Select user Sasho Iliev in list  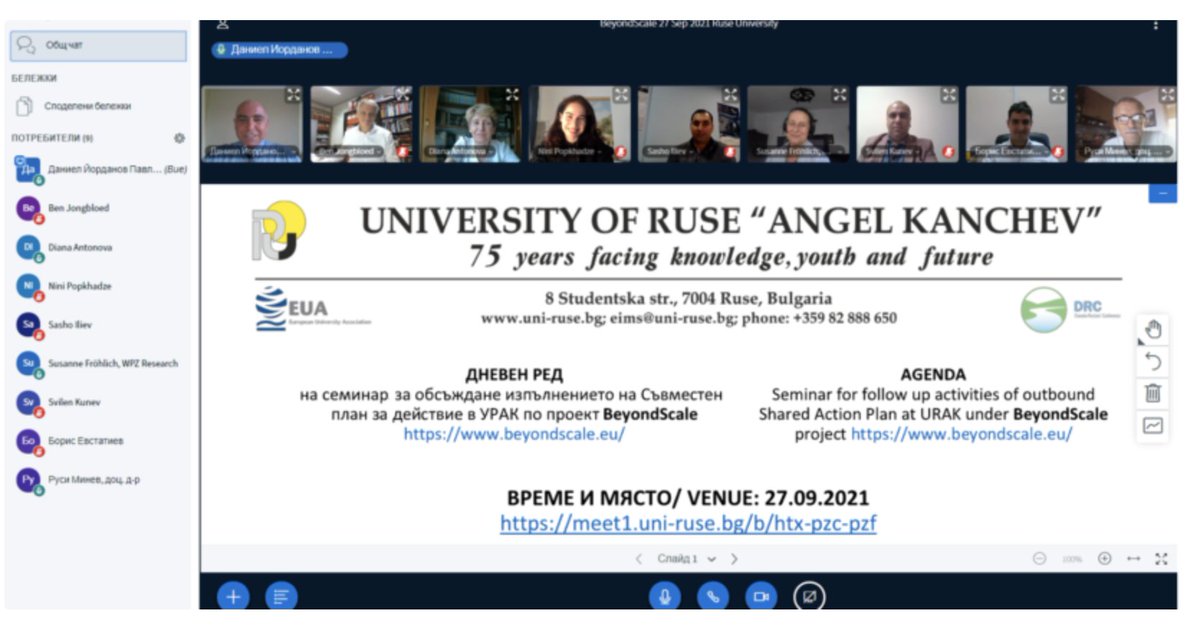click(98, 325)
